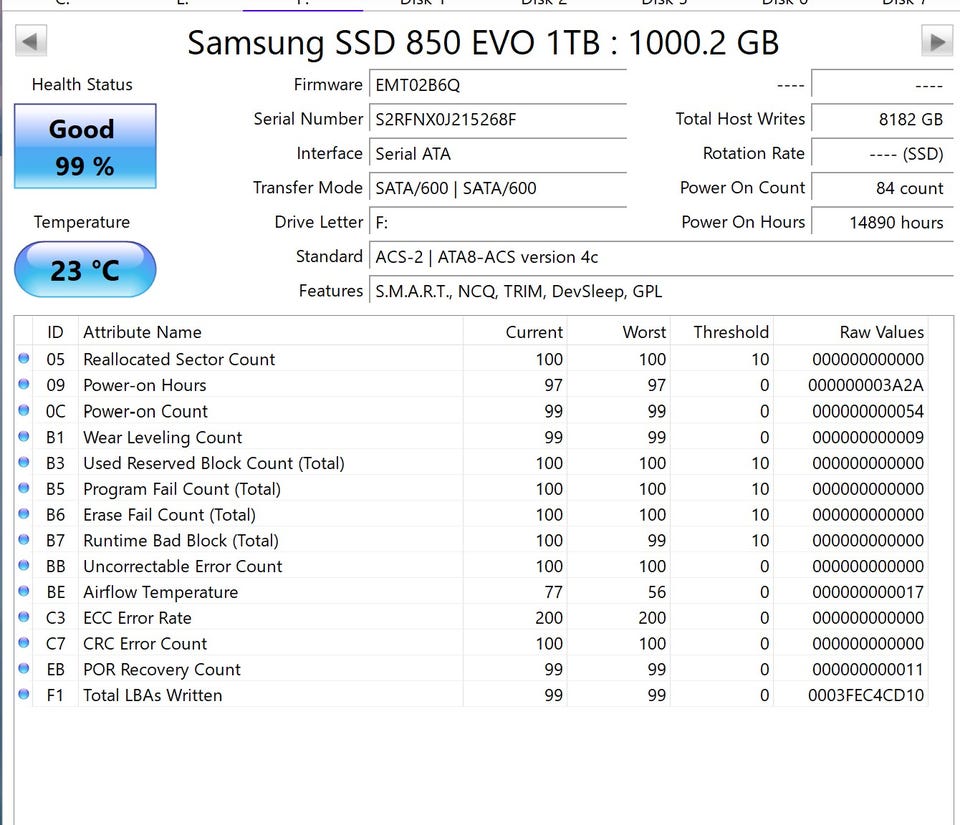960x825 pixels.
Task: Click the Current column header
Action: coord(515,332)
